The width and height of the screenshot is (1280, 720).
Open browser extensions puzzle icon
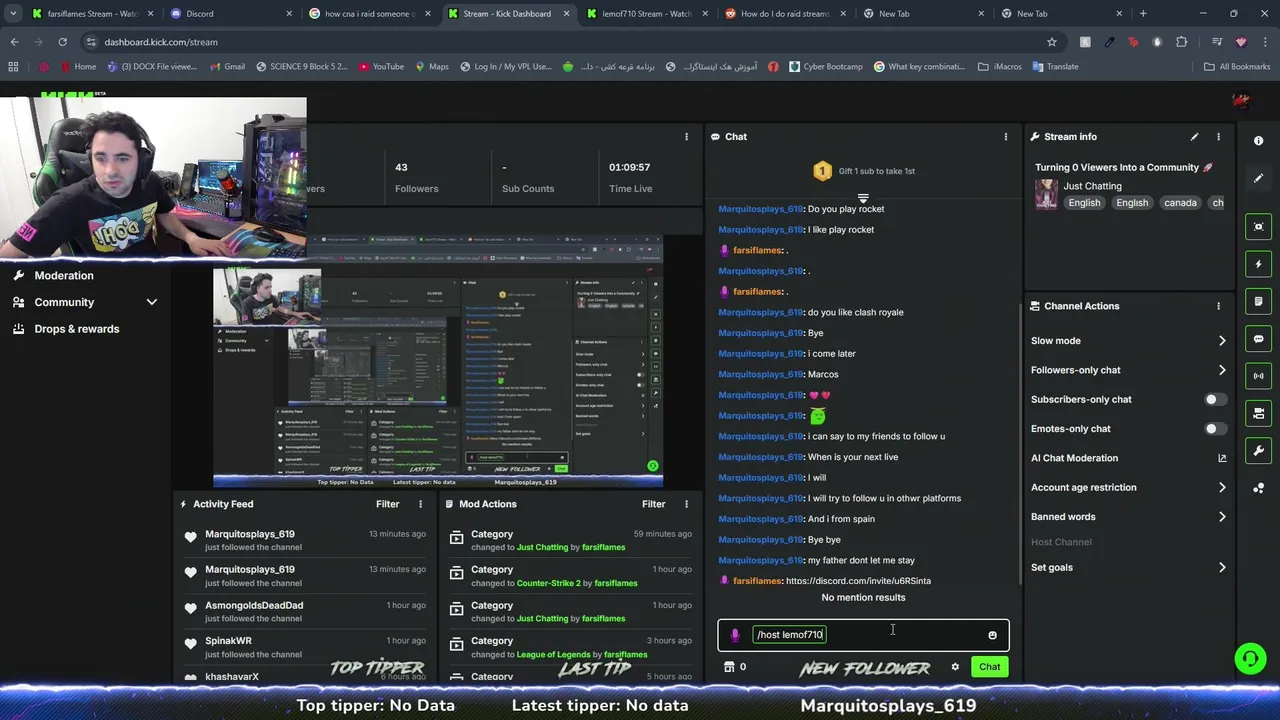point(1182,42)
